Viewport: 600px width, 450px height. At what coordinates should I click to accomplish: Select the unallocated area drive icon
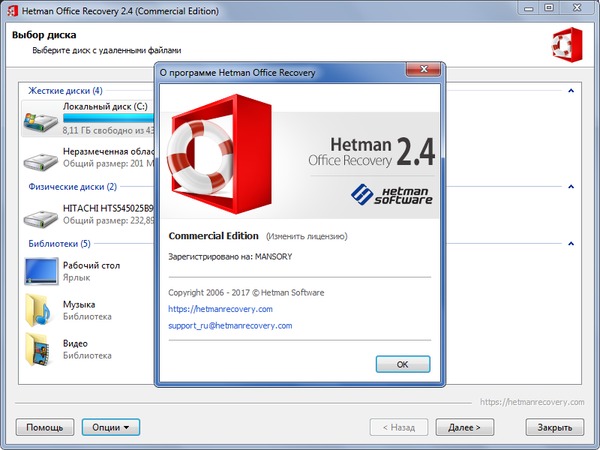click(x=40, y=159)
